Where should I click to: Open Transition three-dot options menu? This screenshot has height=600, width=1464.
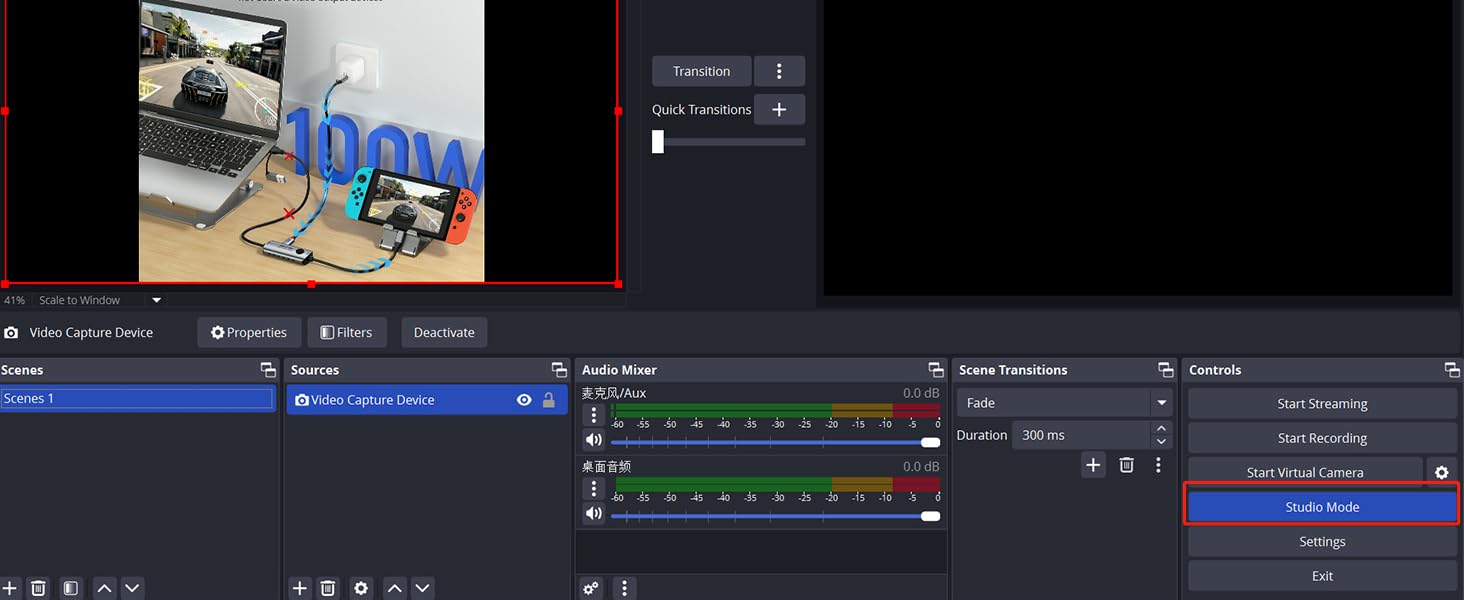point(779,71)
